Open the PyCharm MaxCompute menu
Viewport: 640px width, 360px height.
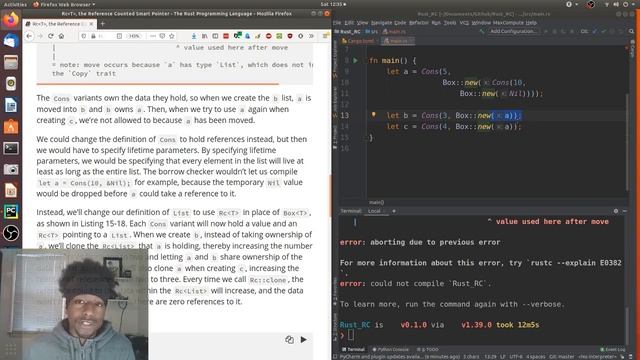tap(508, 23)
